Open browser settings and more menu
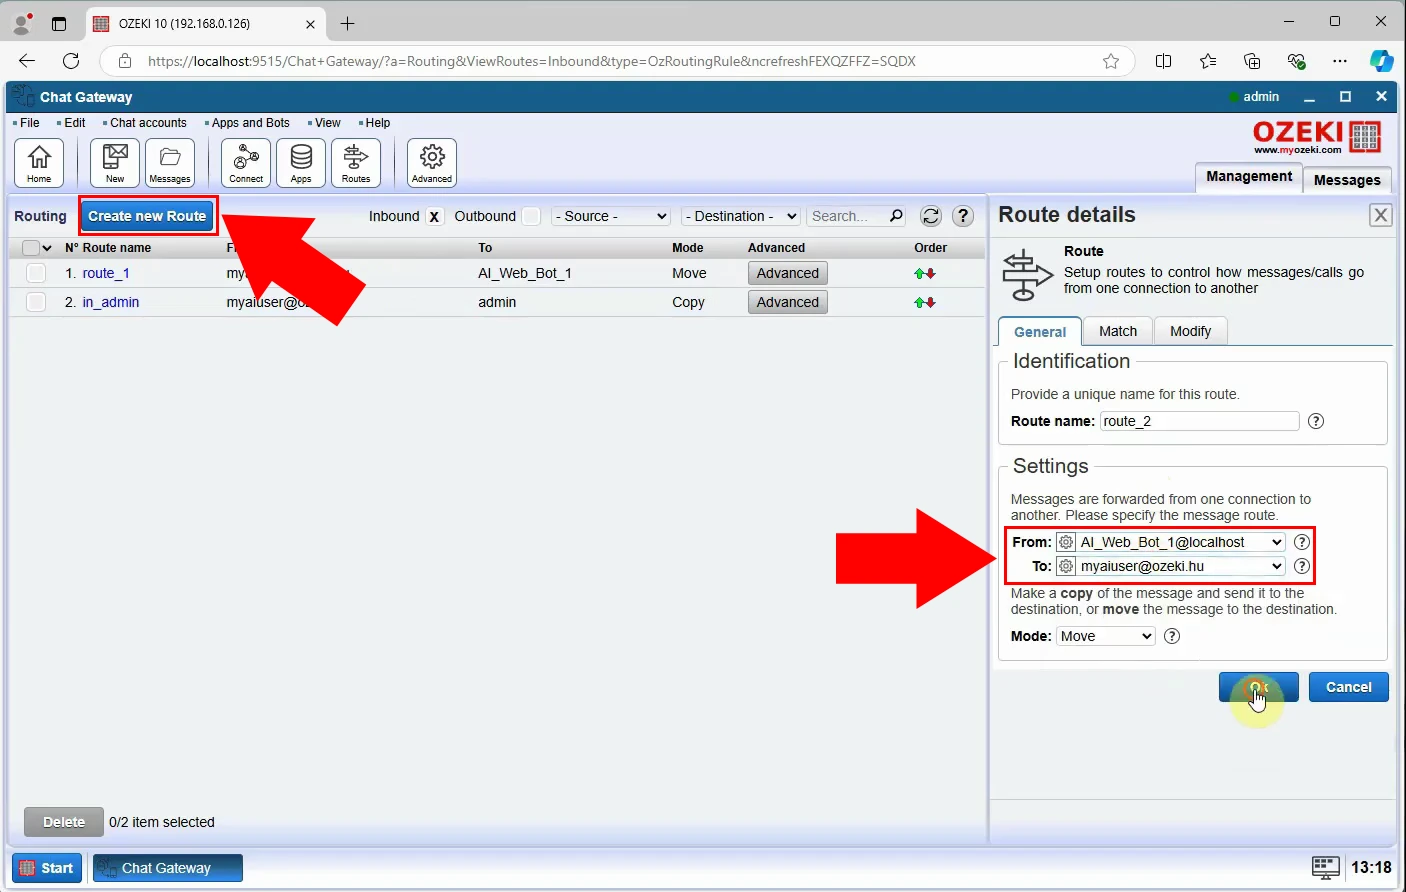 pos(1340,61)
